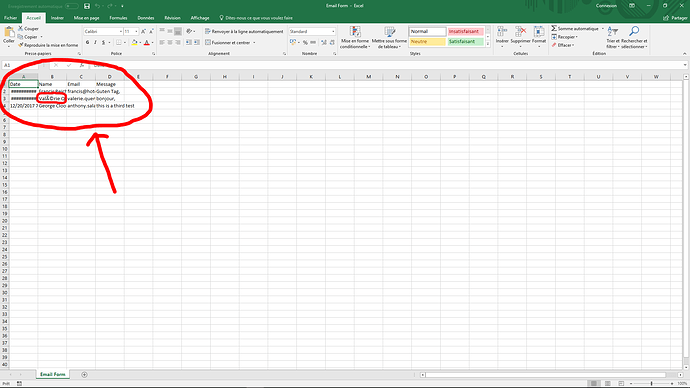Remove a decimal place
This screenshot has width=690, height=388.
(x=332, y=43)
